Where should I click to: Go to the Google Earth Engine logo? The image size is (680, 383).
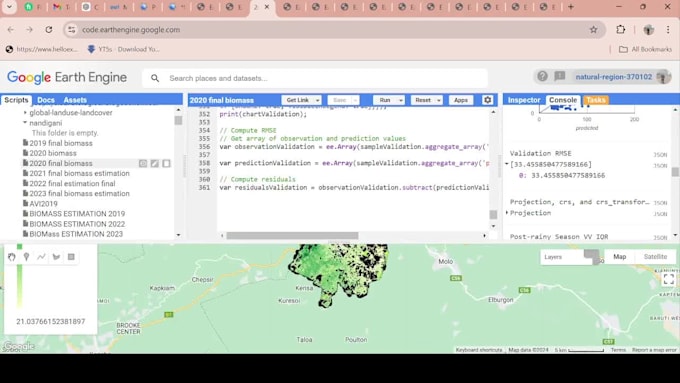click(67, 77)
